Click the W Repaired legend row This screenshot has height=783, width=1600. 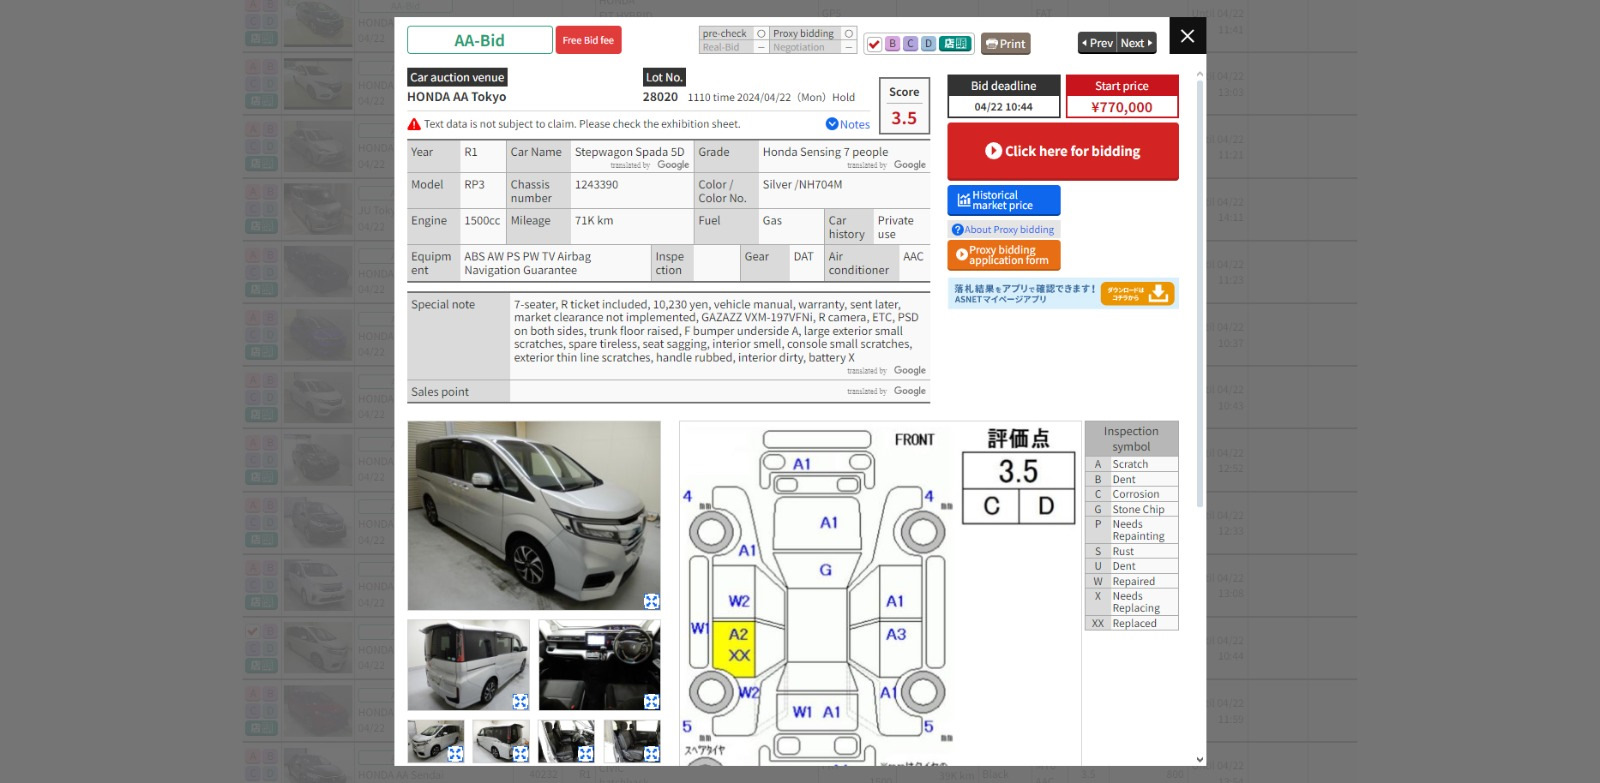coord(1131,581)
